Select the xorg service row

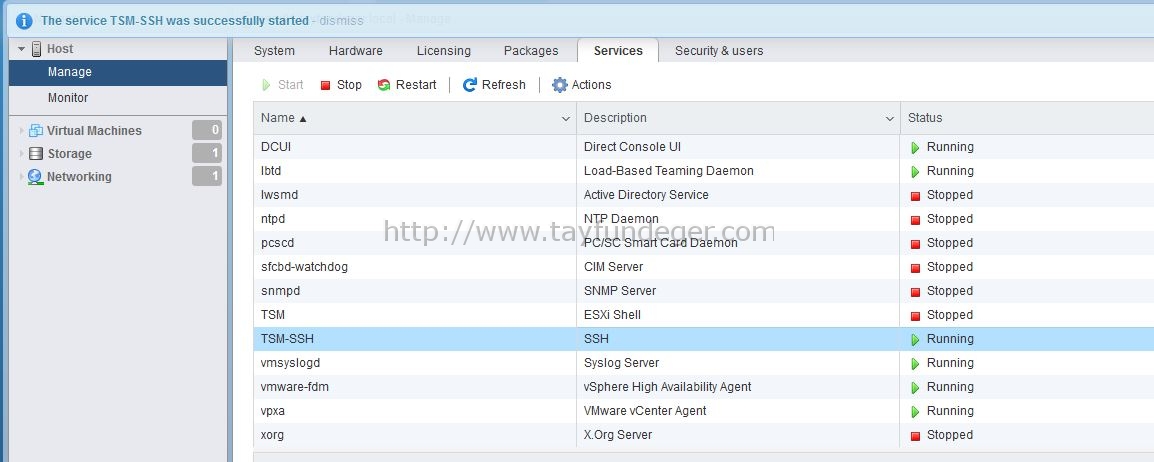coord(704,435)
